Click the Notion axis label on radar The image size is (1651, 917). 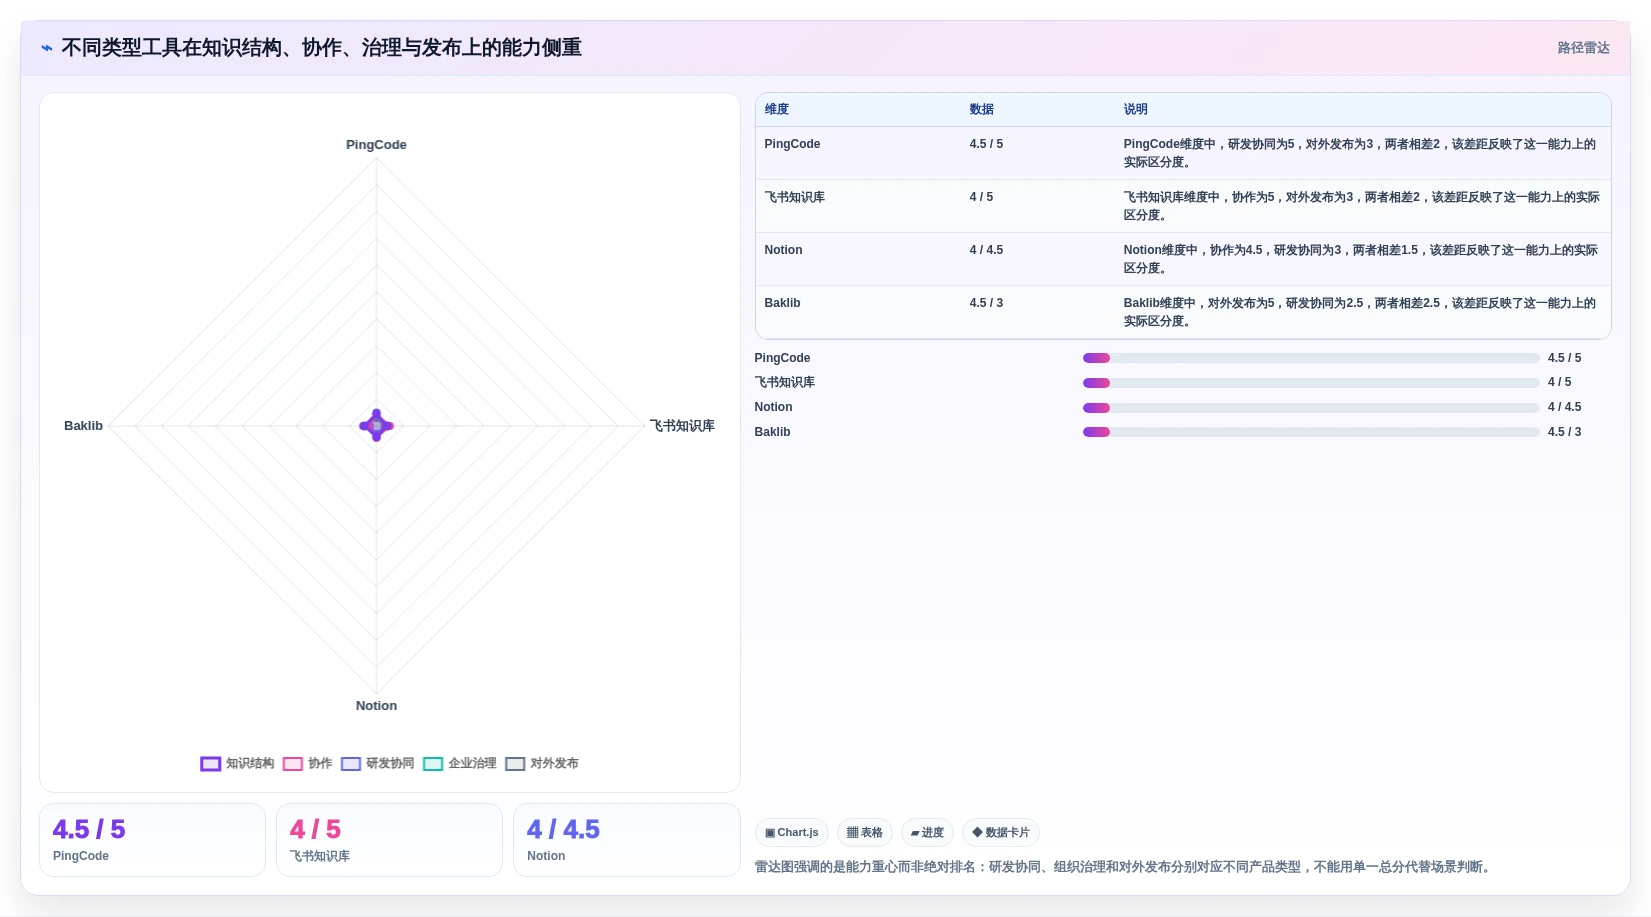pyautogui.click(x=376, y=706)
